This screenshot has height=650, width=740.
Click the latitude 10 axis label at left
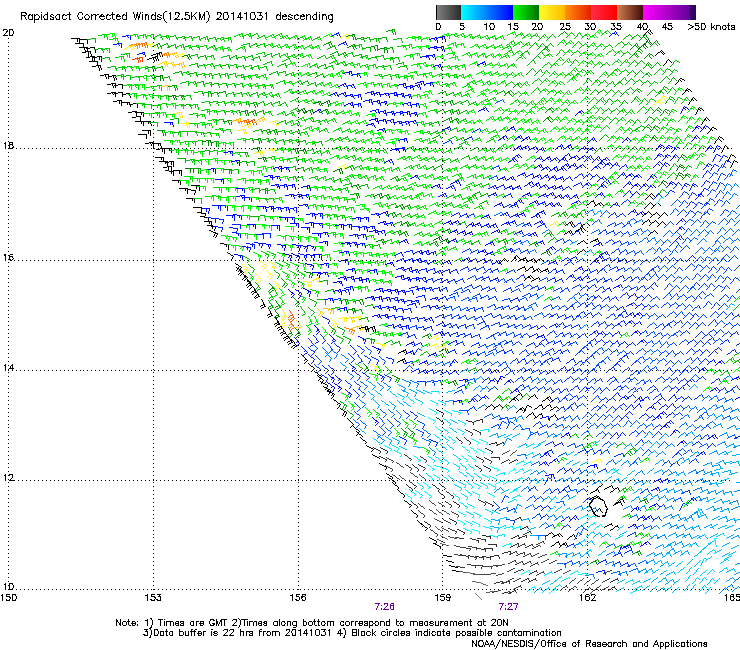point(8,587)
